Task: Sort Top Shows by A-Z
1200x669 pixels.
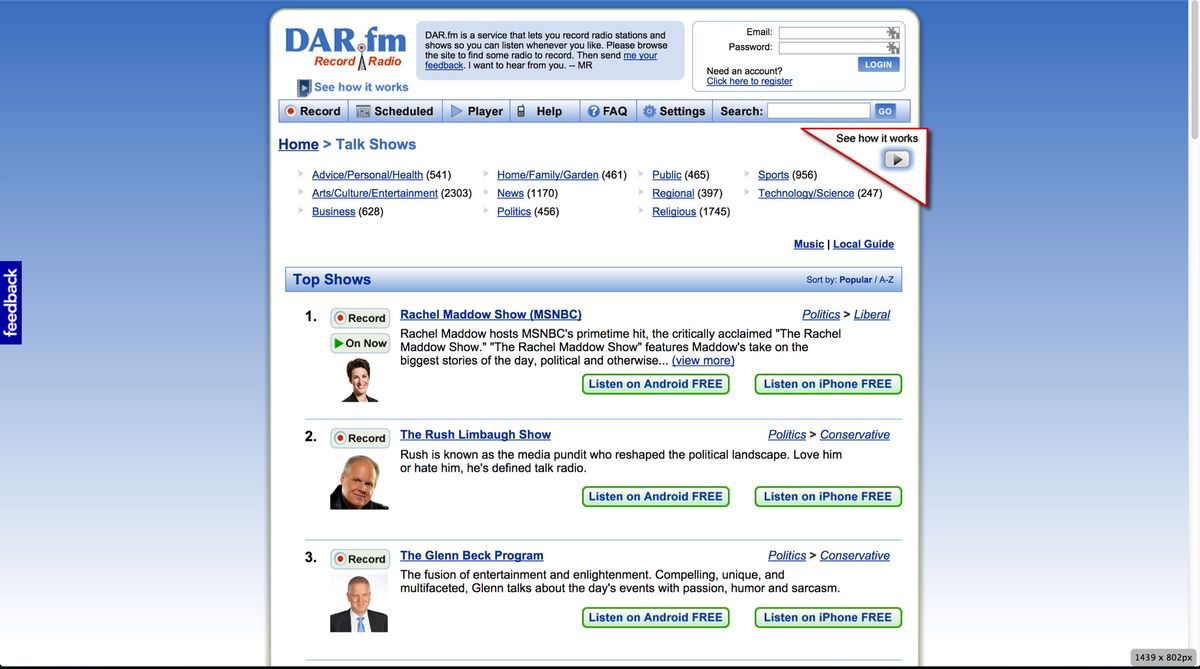Action: pos(888,279)
